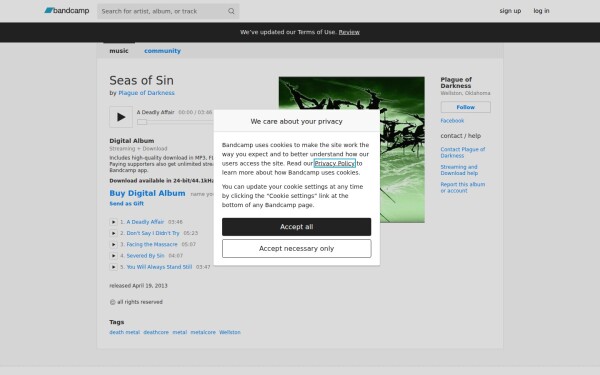Click Accept all cookies button
The width and height of the screenshot is (600, 375).
coord(296,227)
